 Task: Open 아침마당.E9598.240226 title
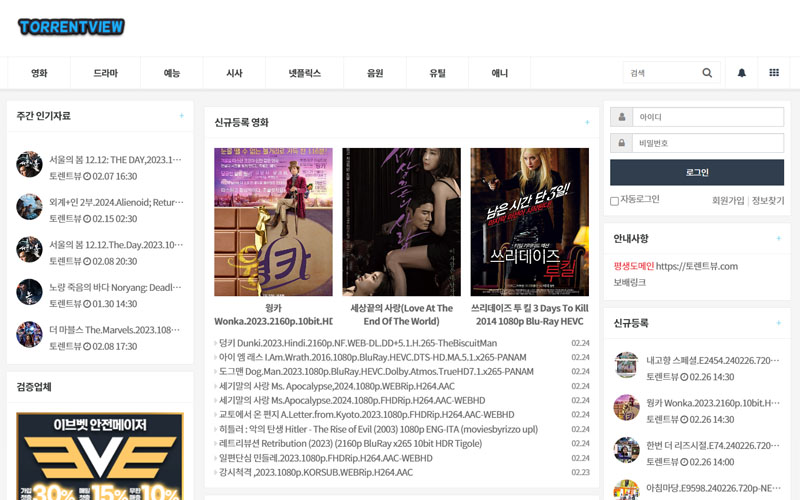(713, 488)
